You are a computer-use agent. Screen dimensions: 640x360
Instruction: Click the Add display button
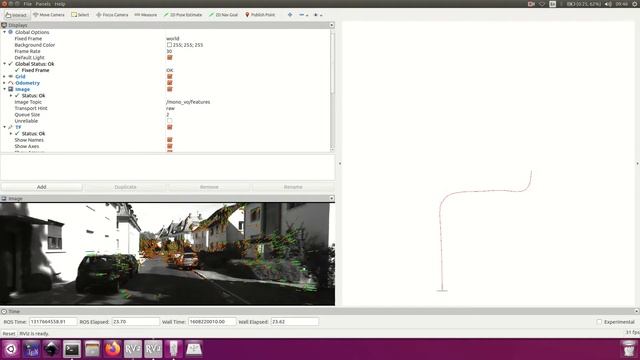point(42,187)
